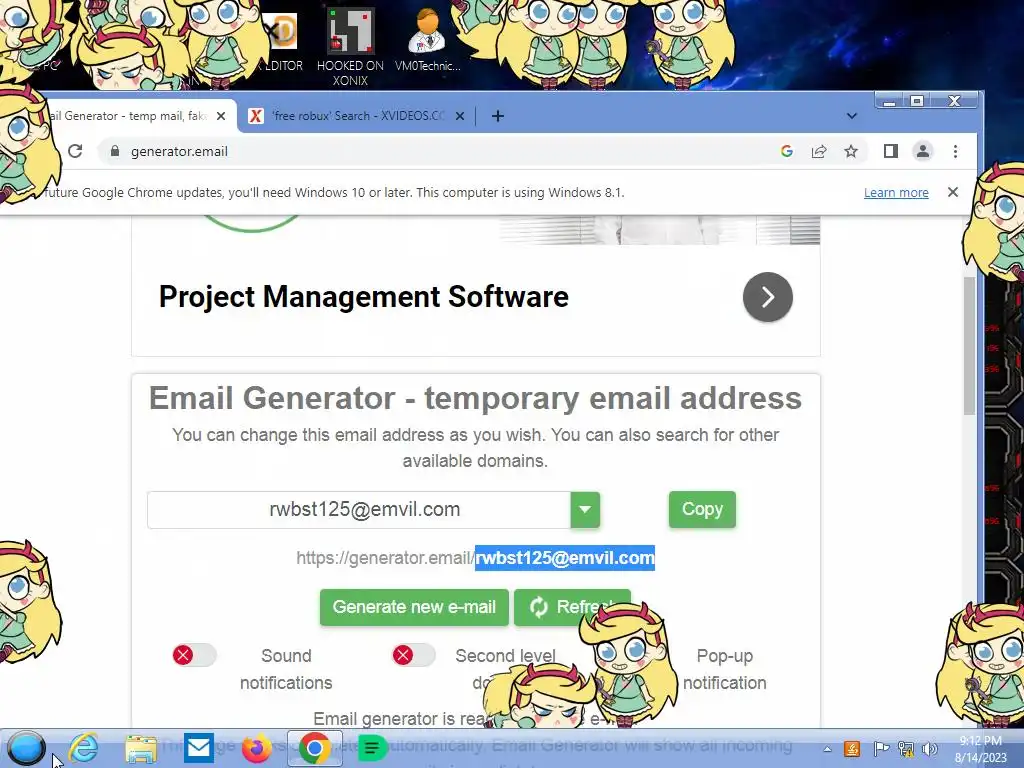Open the Windows Start orb
The width and height of the screenshot is (1024, 768).
point(27,748)
